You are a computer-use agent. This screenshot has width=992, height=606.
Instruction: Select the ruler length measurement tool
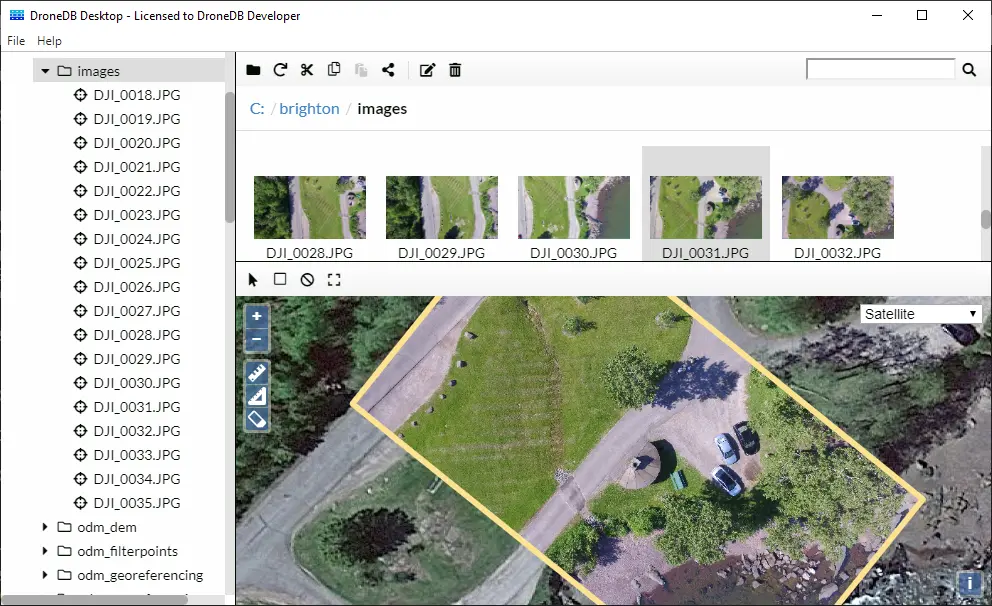click(257, 374)
